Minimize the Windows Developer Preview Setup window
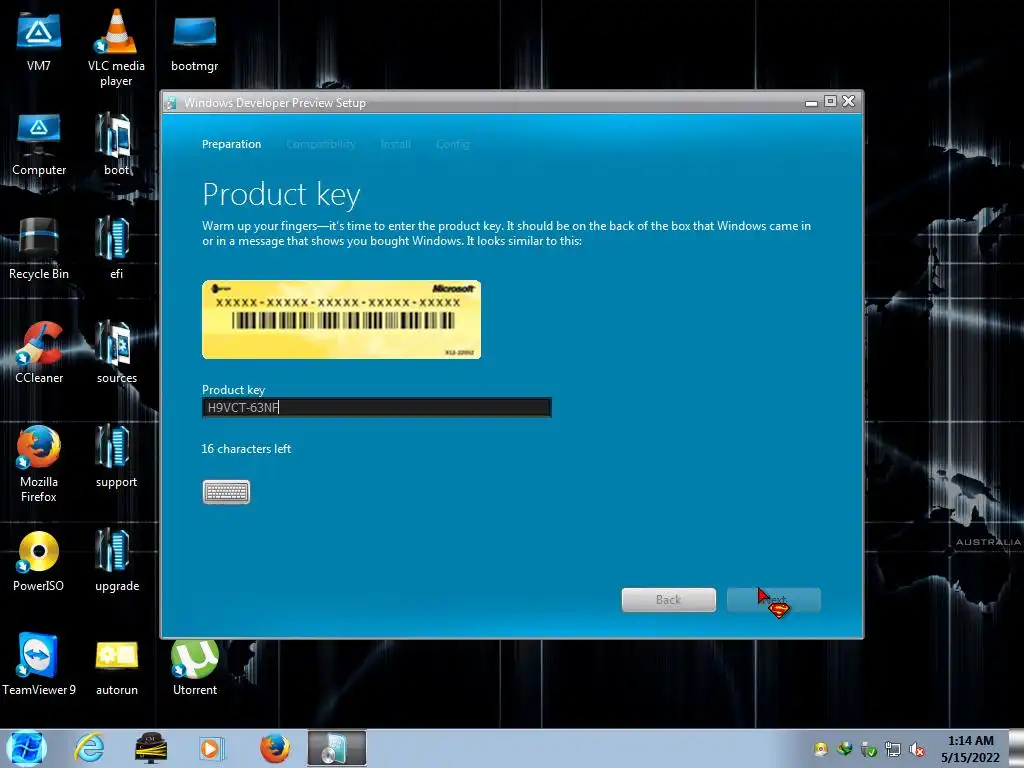 811,103
